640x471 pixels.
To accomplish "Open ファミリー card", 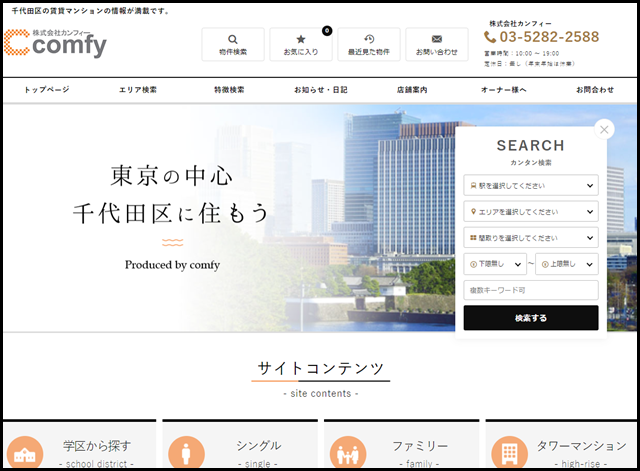I will 402,444.
